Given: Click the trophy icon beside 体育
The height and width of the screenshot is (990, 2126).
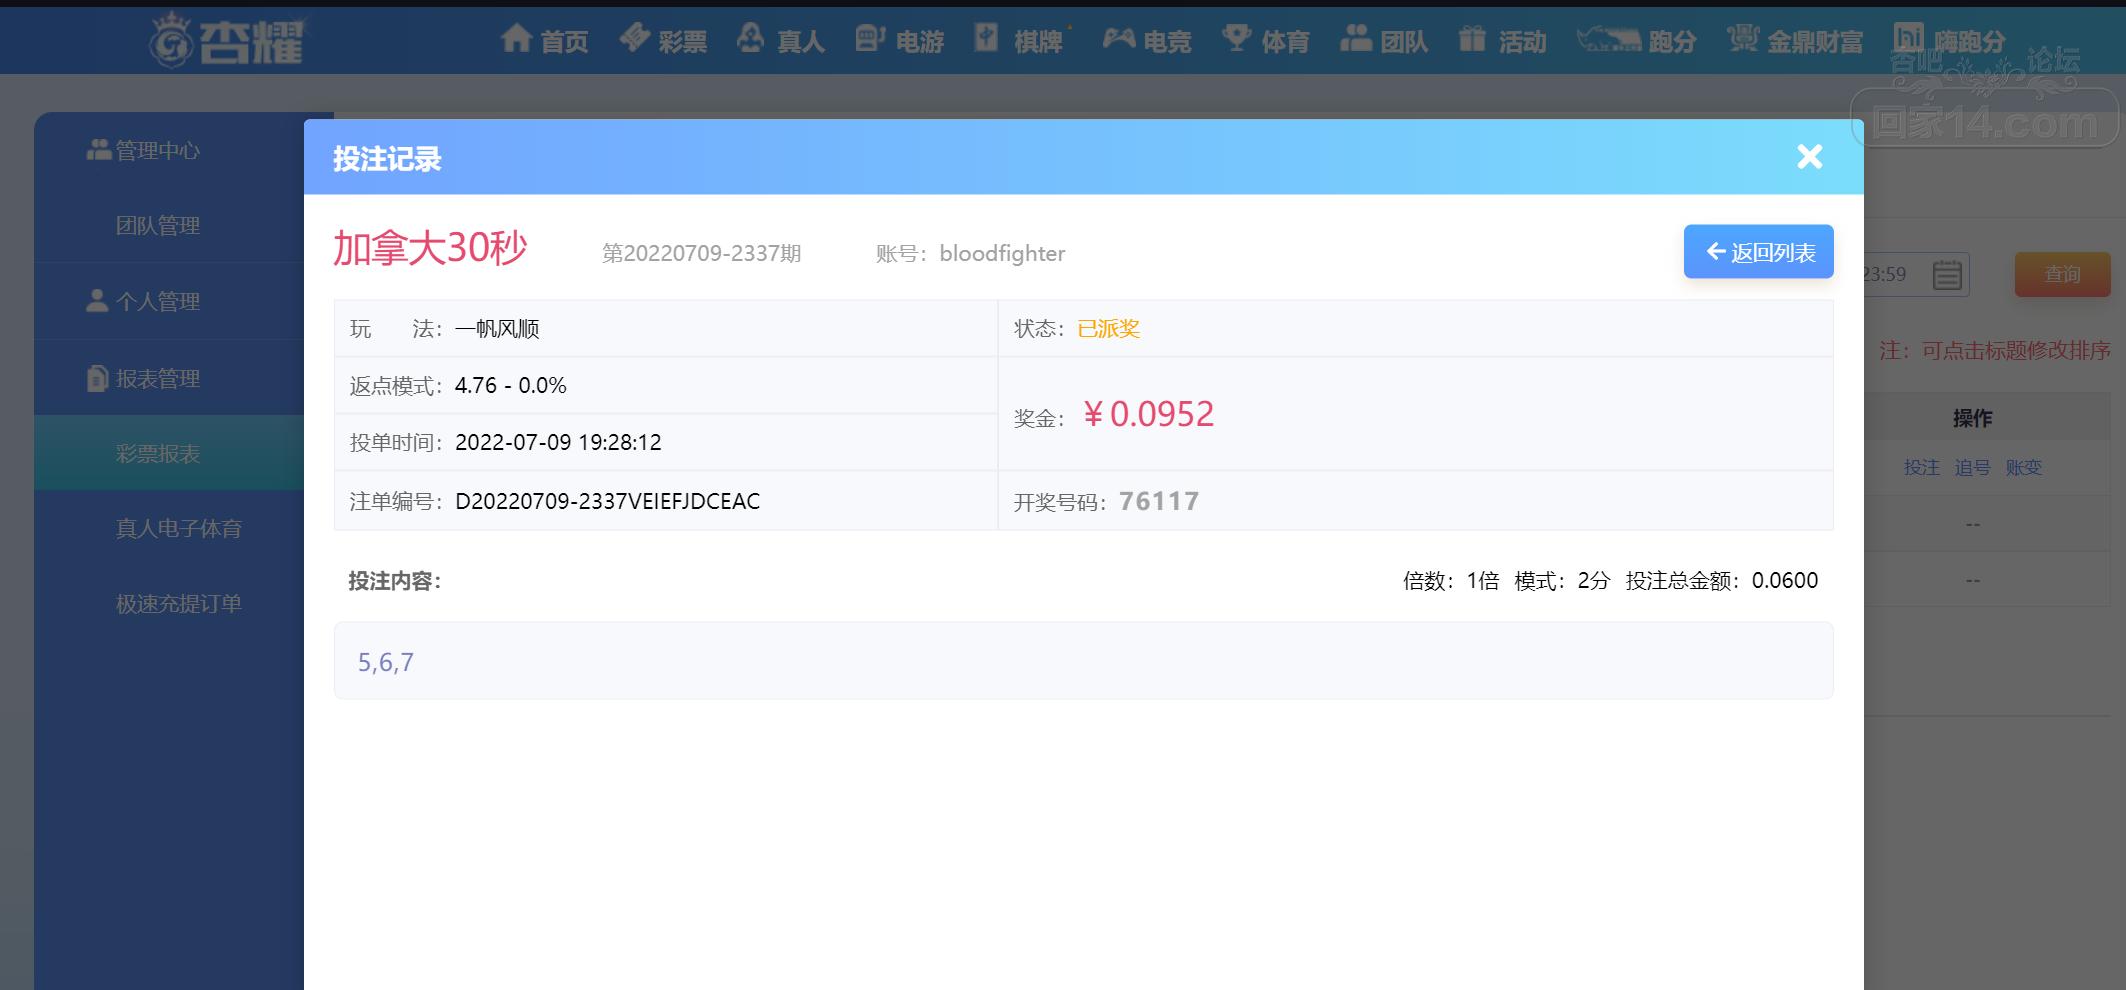Looking at the screenshot, I should [1236, 39].
